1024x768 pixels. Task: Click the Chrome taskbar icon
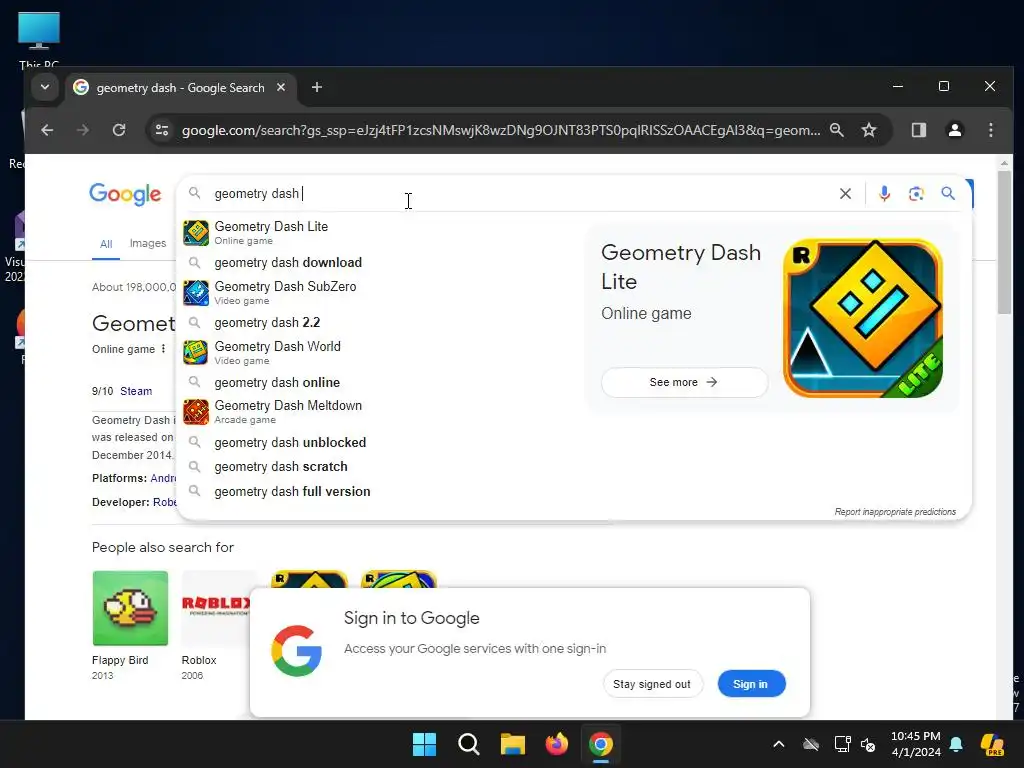601,744
